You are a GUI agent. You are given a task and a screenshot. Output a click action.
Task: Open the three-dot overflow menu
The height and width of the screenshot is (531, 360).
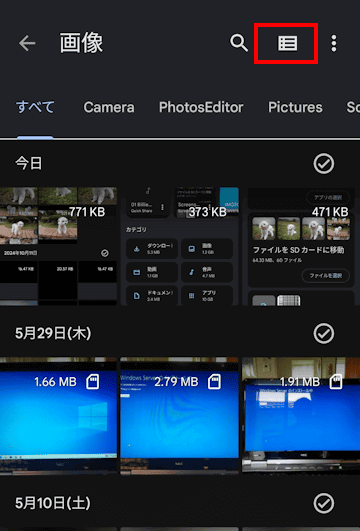click(334, 43)
